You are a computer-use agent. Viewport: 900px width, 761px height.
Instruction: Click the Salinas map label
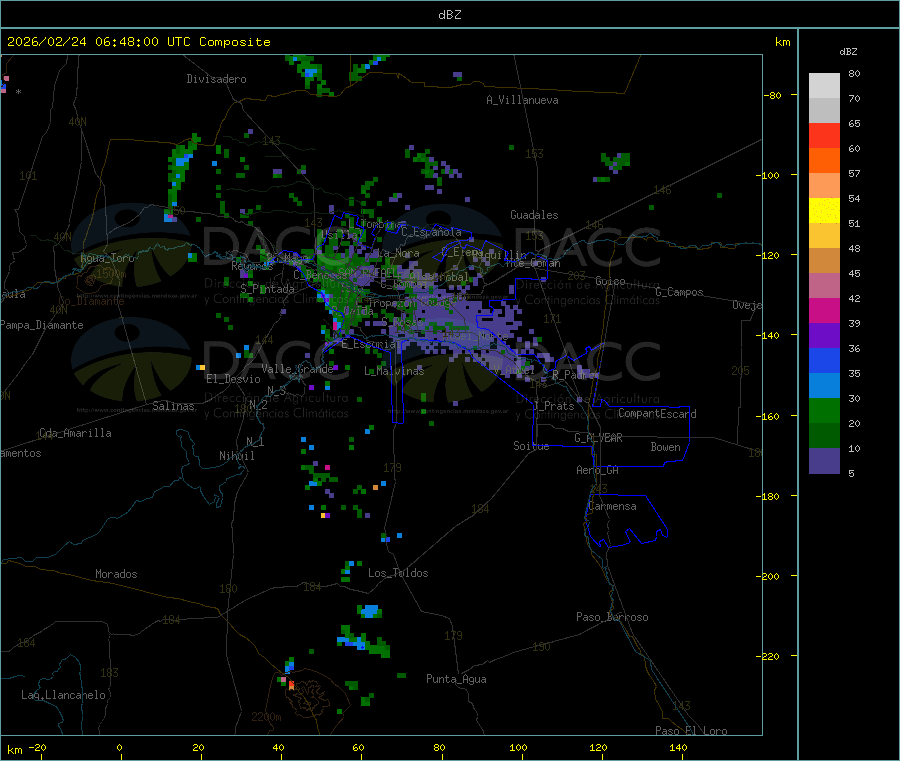tap(173, 406)
